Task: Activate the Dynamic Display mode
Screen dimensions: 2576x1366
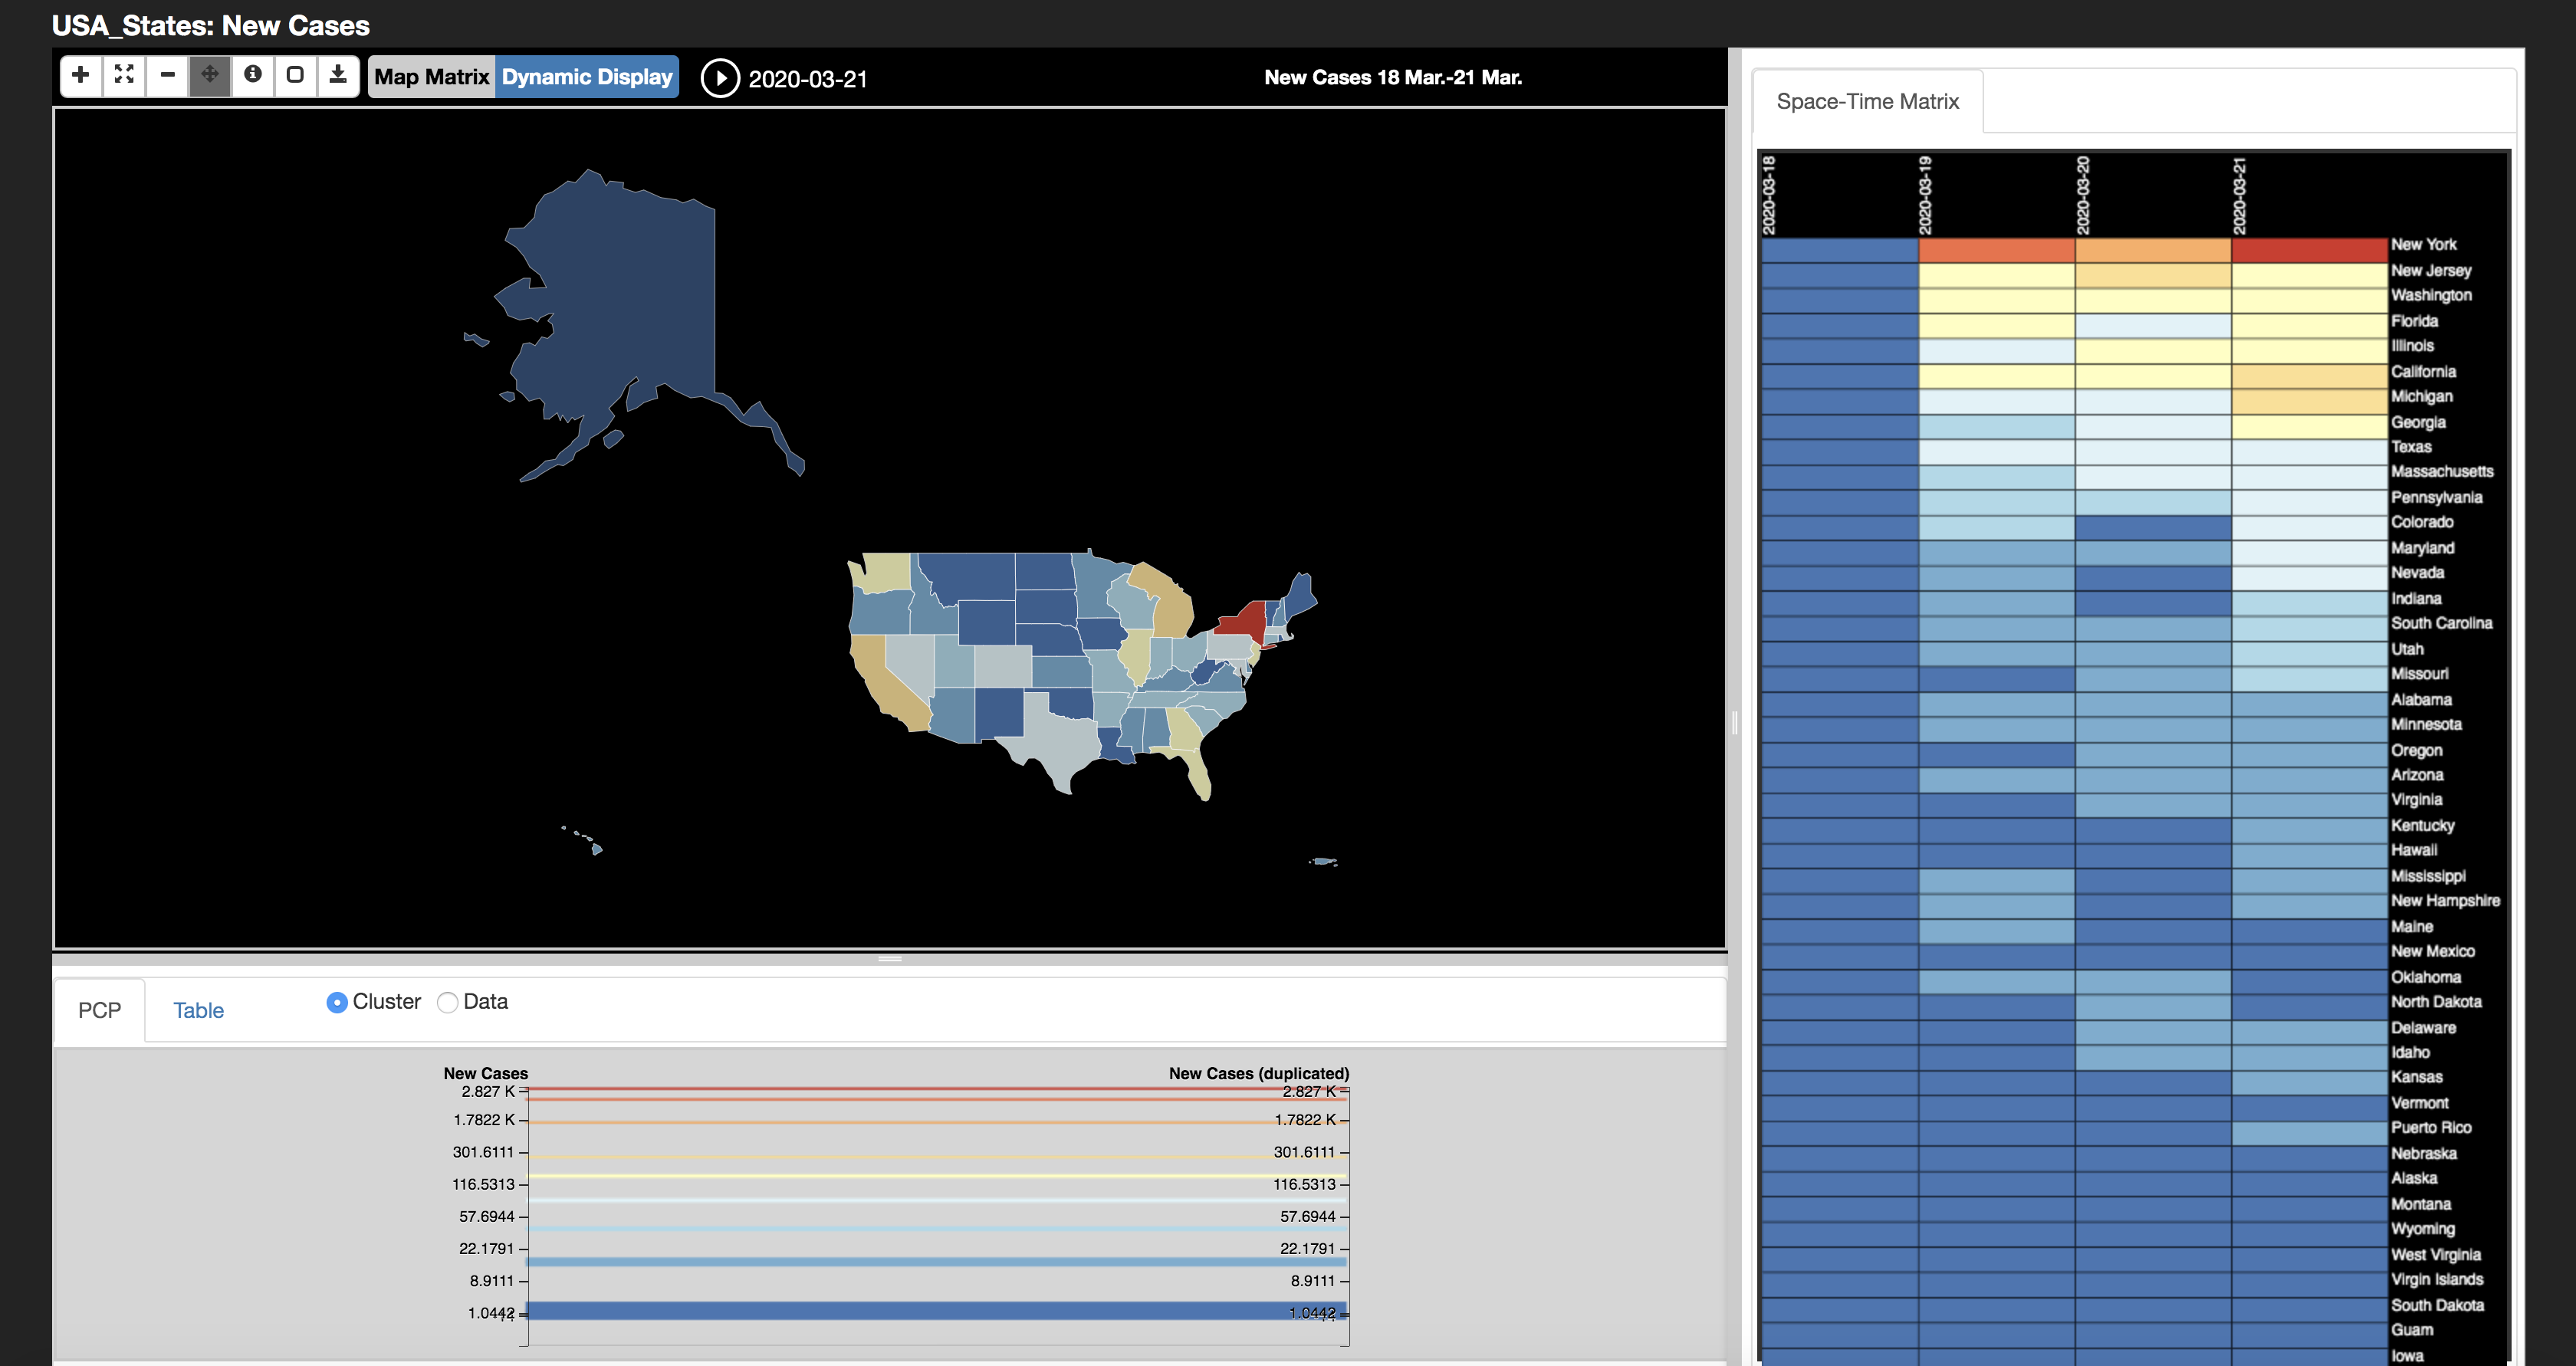Action: (x=587, y=77)
